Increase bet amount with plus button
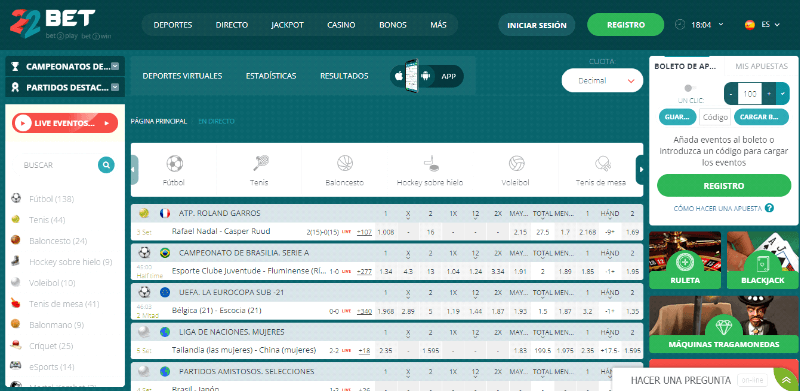Screen dimensions: 800x391 click(x=769, y=94)
